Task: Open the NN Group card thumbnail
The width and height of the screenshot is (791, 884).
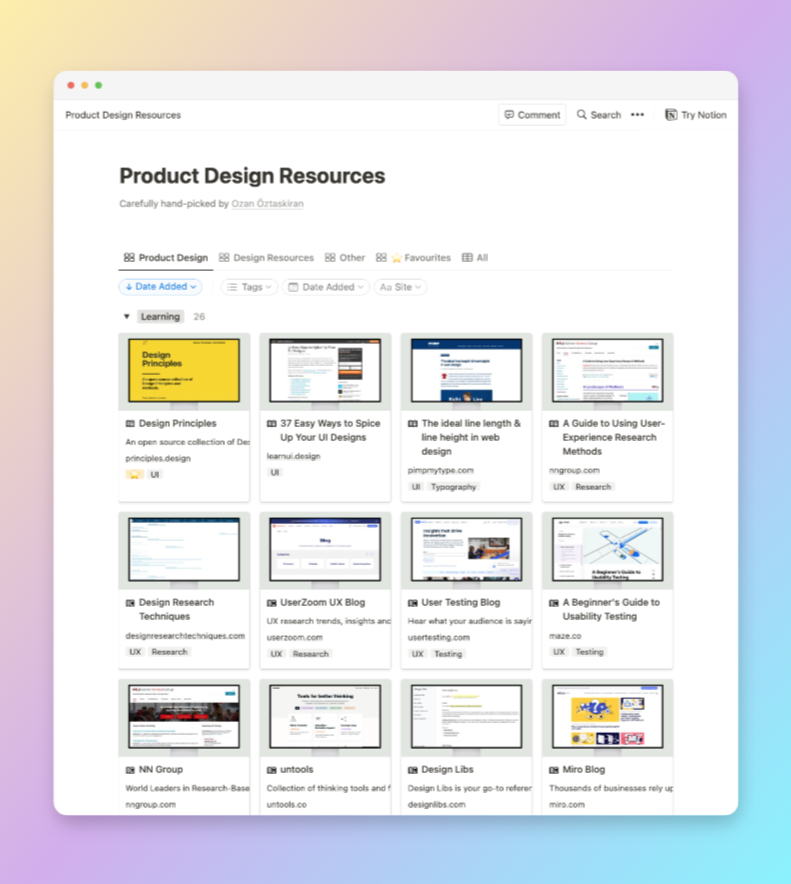Action: coord(184,717)
